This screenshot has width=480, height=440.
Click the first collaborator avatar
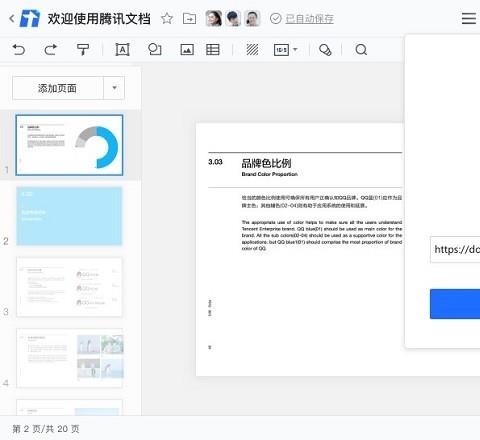coord(214,18)
